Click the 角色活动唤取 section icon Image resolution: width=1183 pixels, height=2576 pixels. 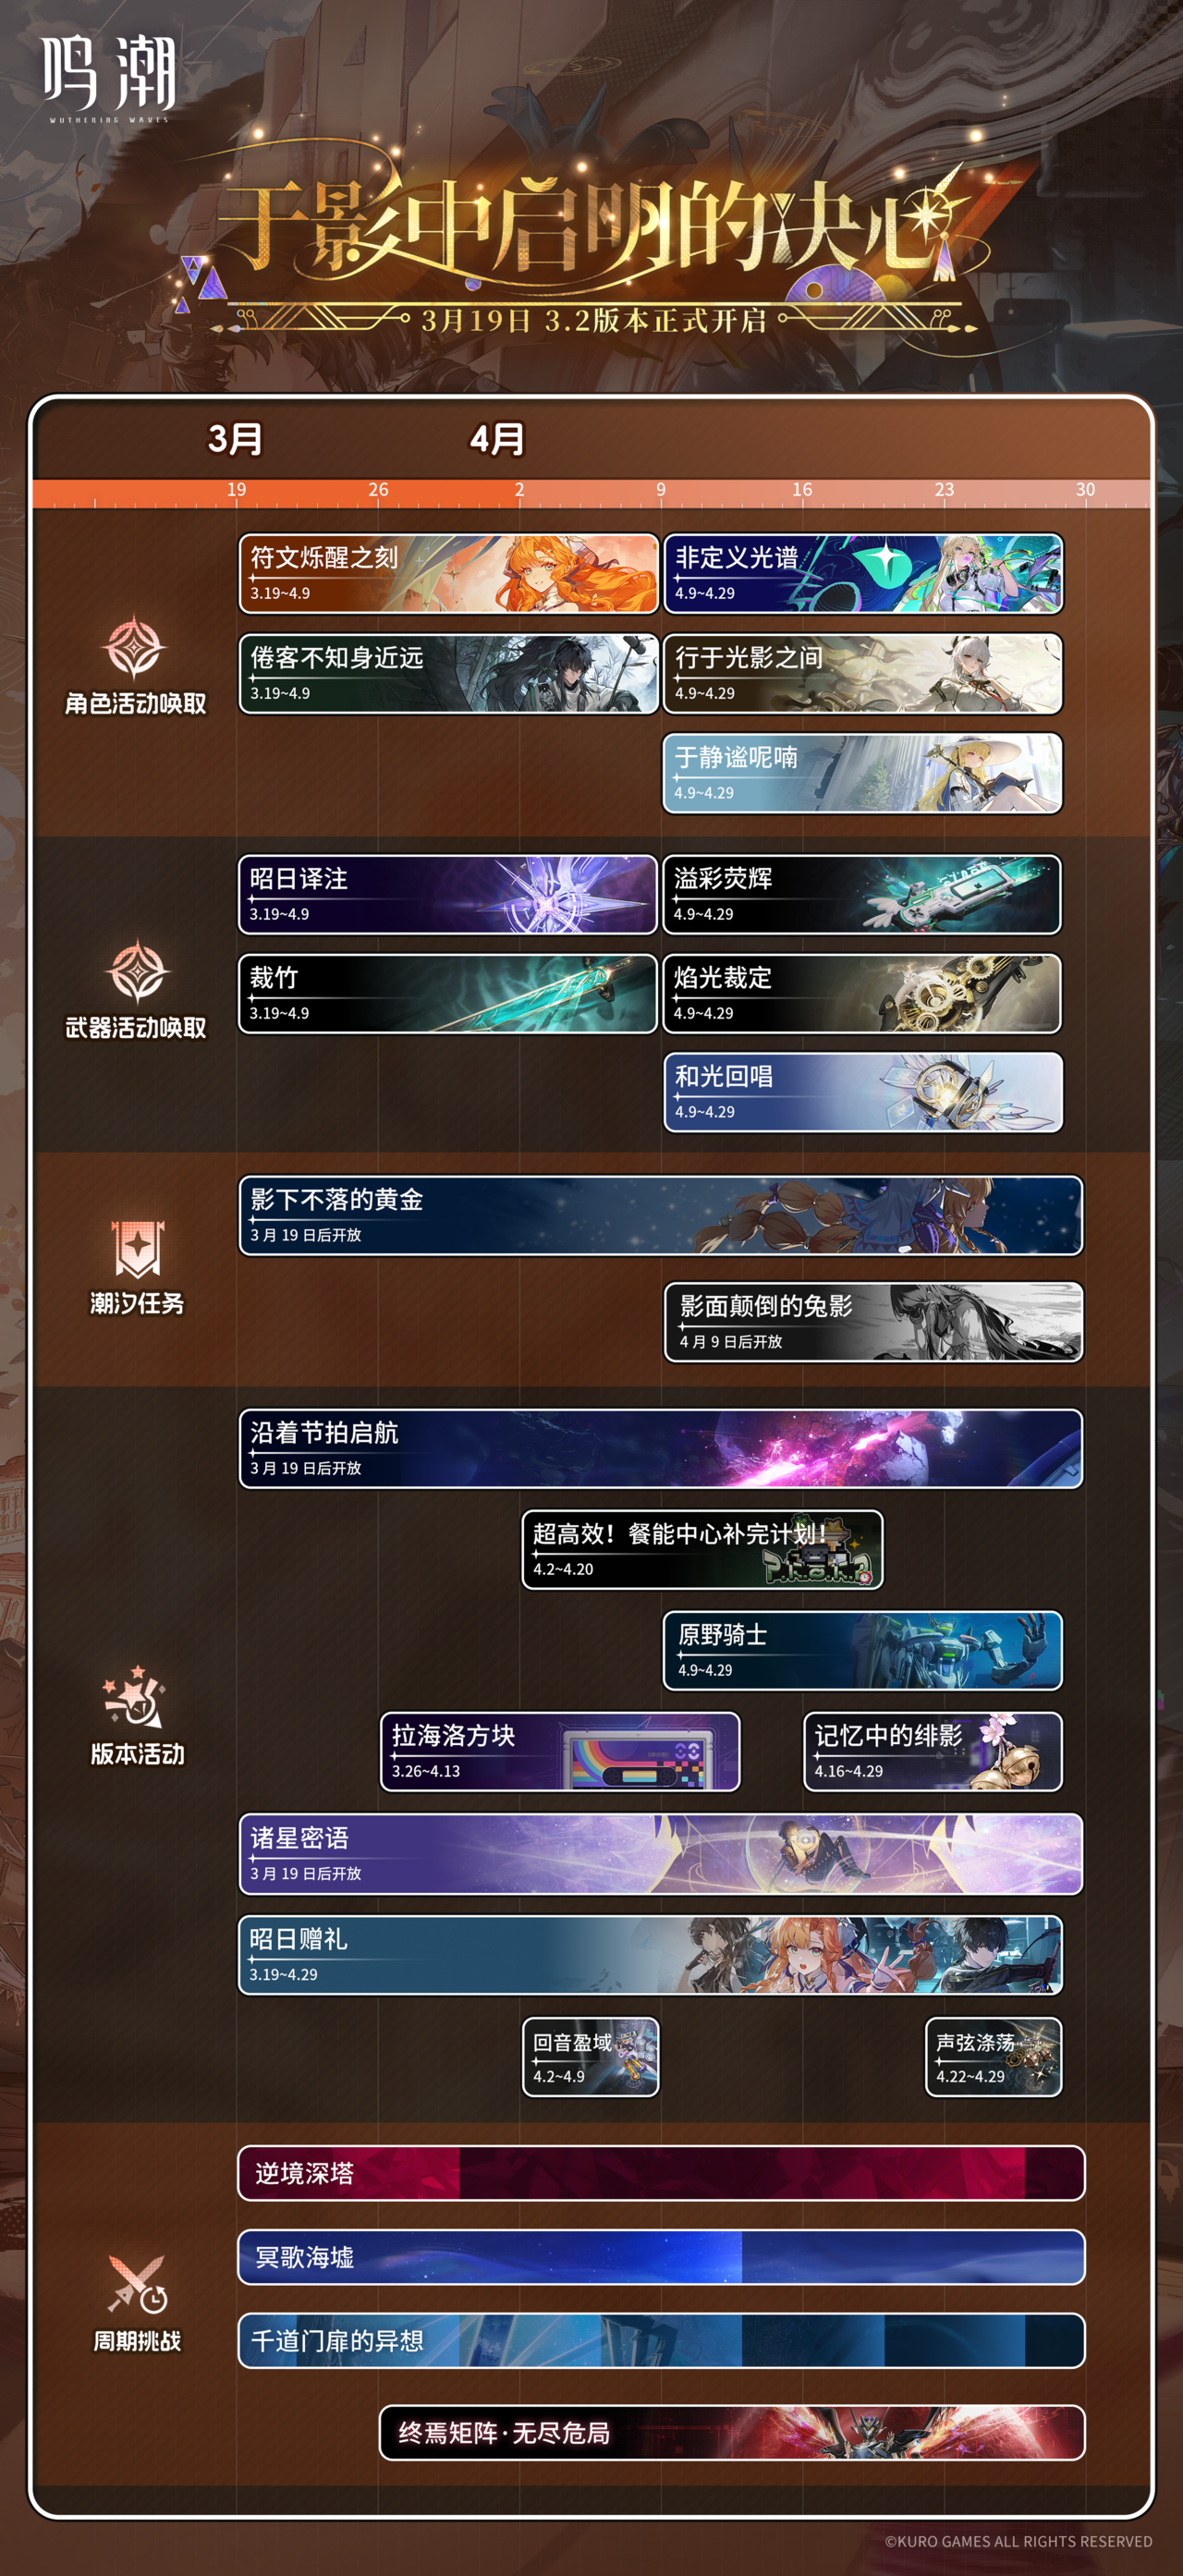coord(135,648)
